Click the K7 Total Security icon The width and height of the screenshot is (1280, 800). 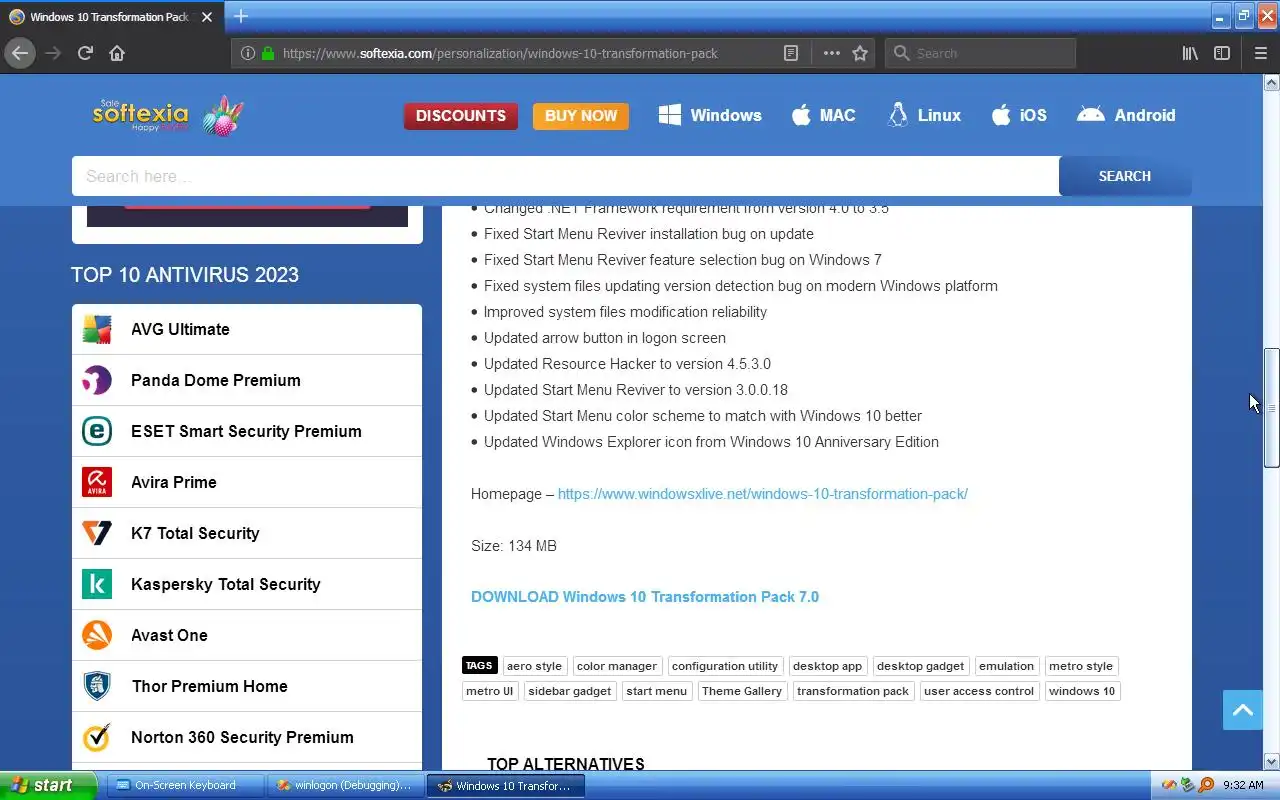pyautogui.click(x=97, y=533)
